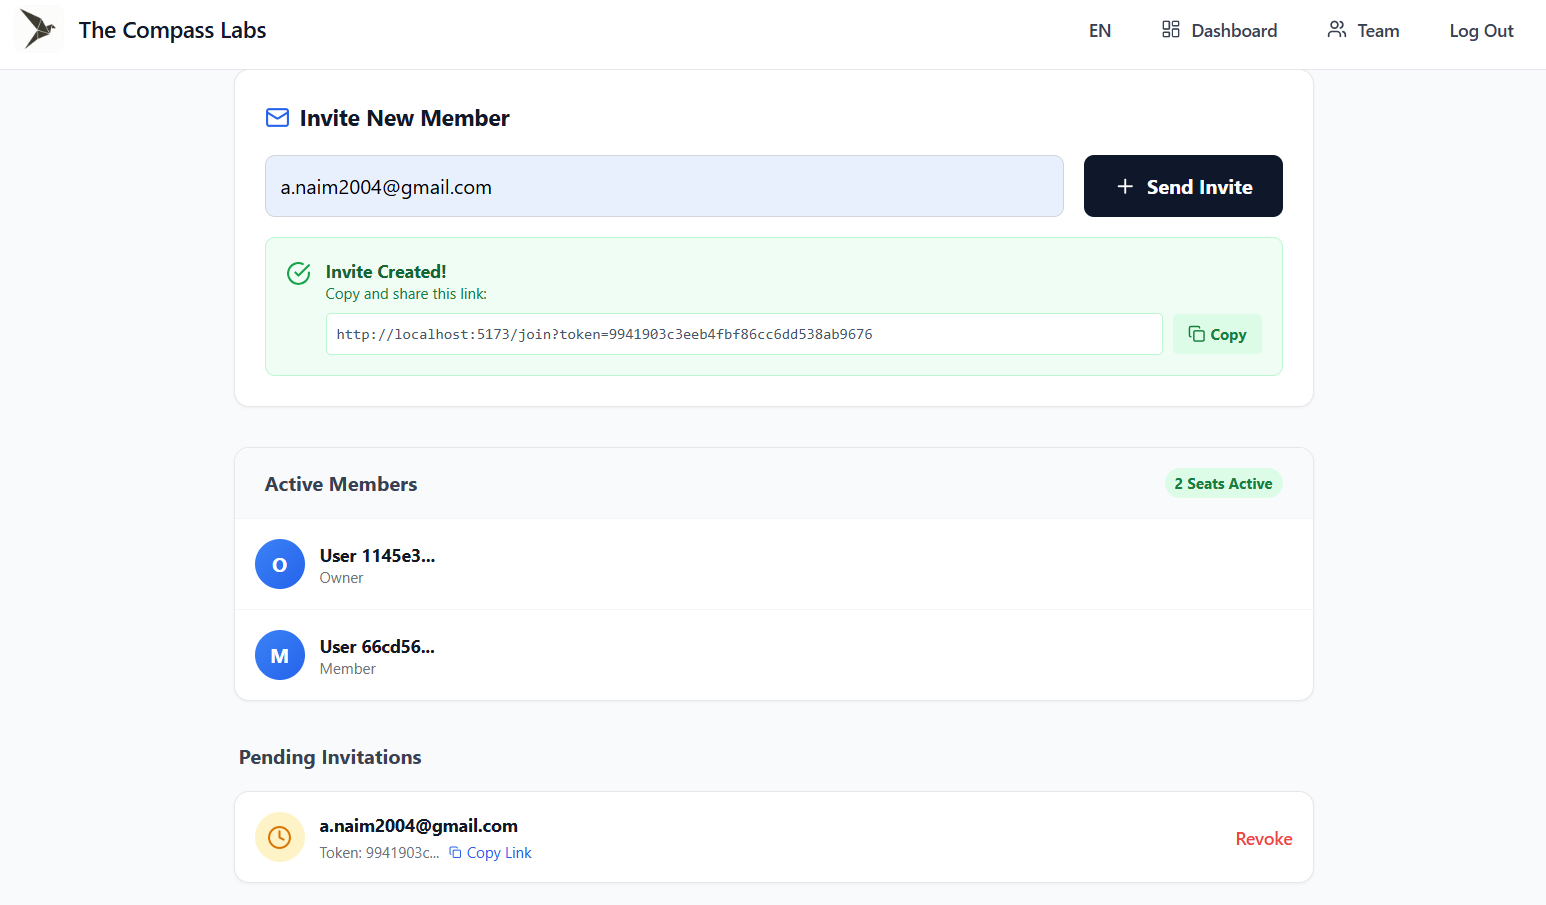
Task: Click the Owner role label
Action: (341, 578)
